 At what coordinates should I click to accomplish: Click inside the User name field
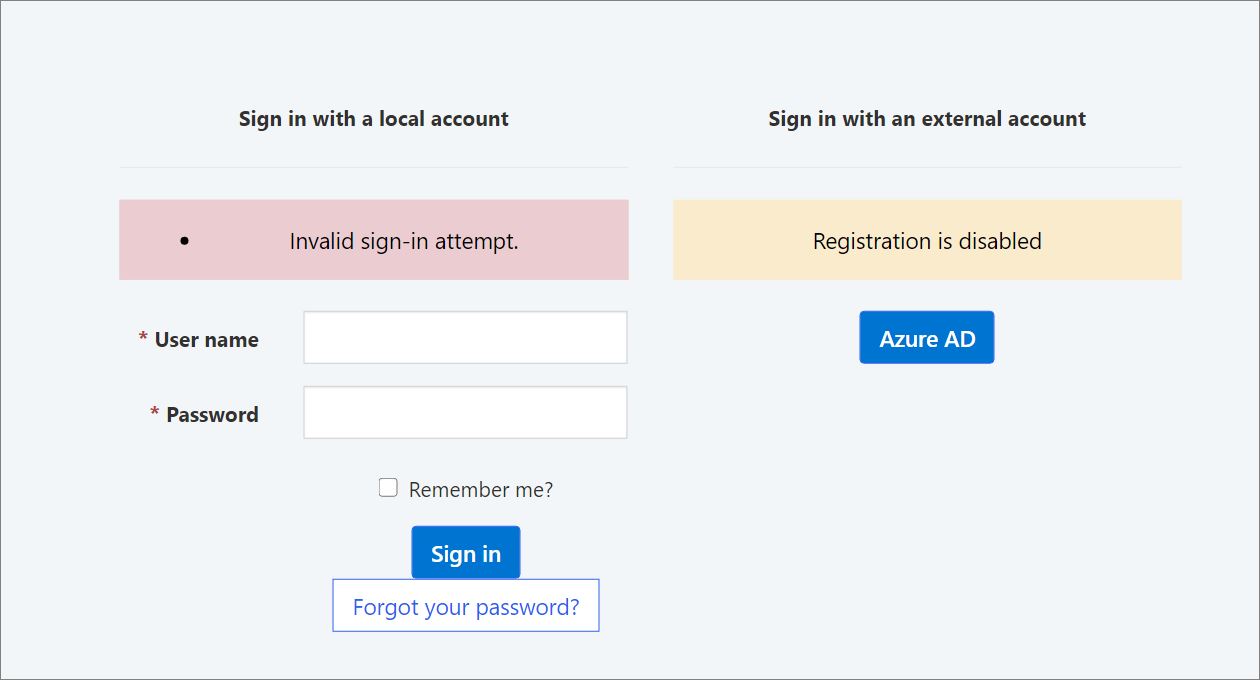pos(465,337)
